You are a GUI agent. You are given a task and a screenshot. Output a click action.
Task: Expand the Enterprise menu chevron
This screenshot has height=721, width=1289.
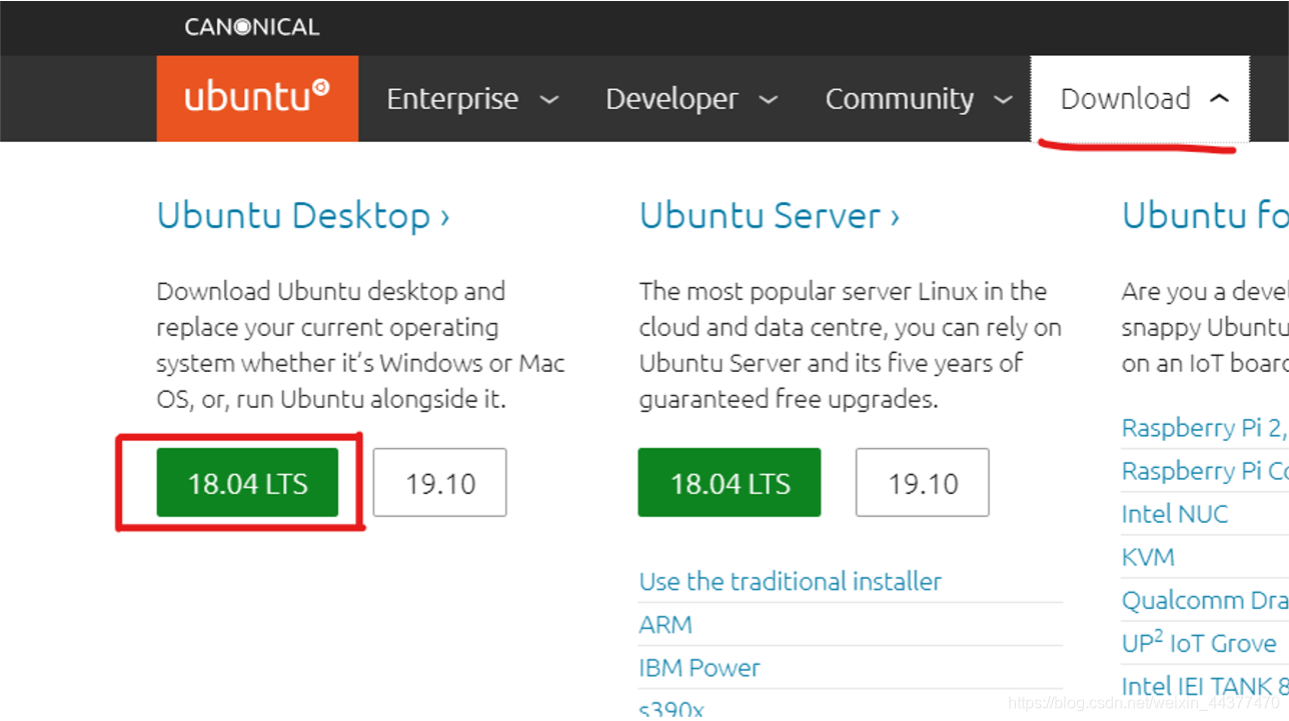549,100
